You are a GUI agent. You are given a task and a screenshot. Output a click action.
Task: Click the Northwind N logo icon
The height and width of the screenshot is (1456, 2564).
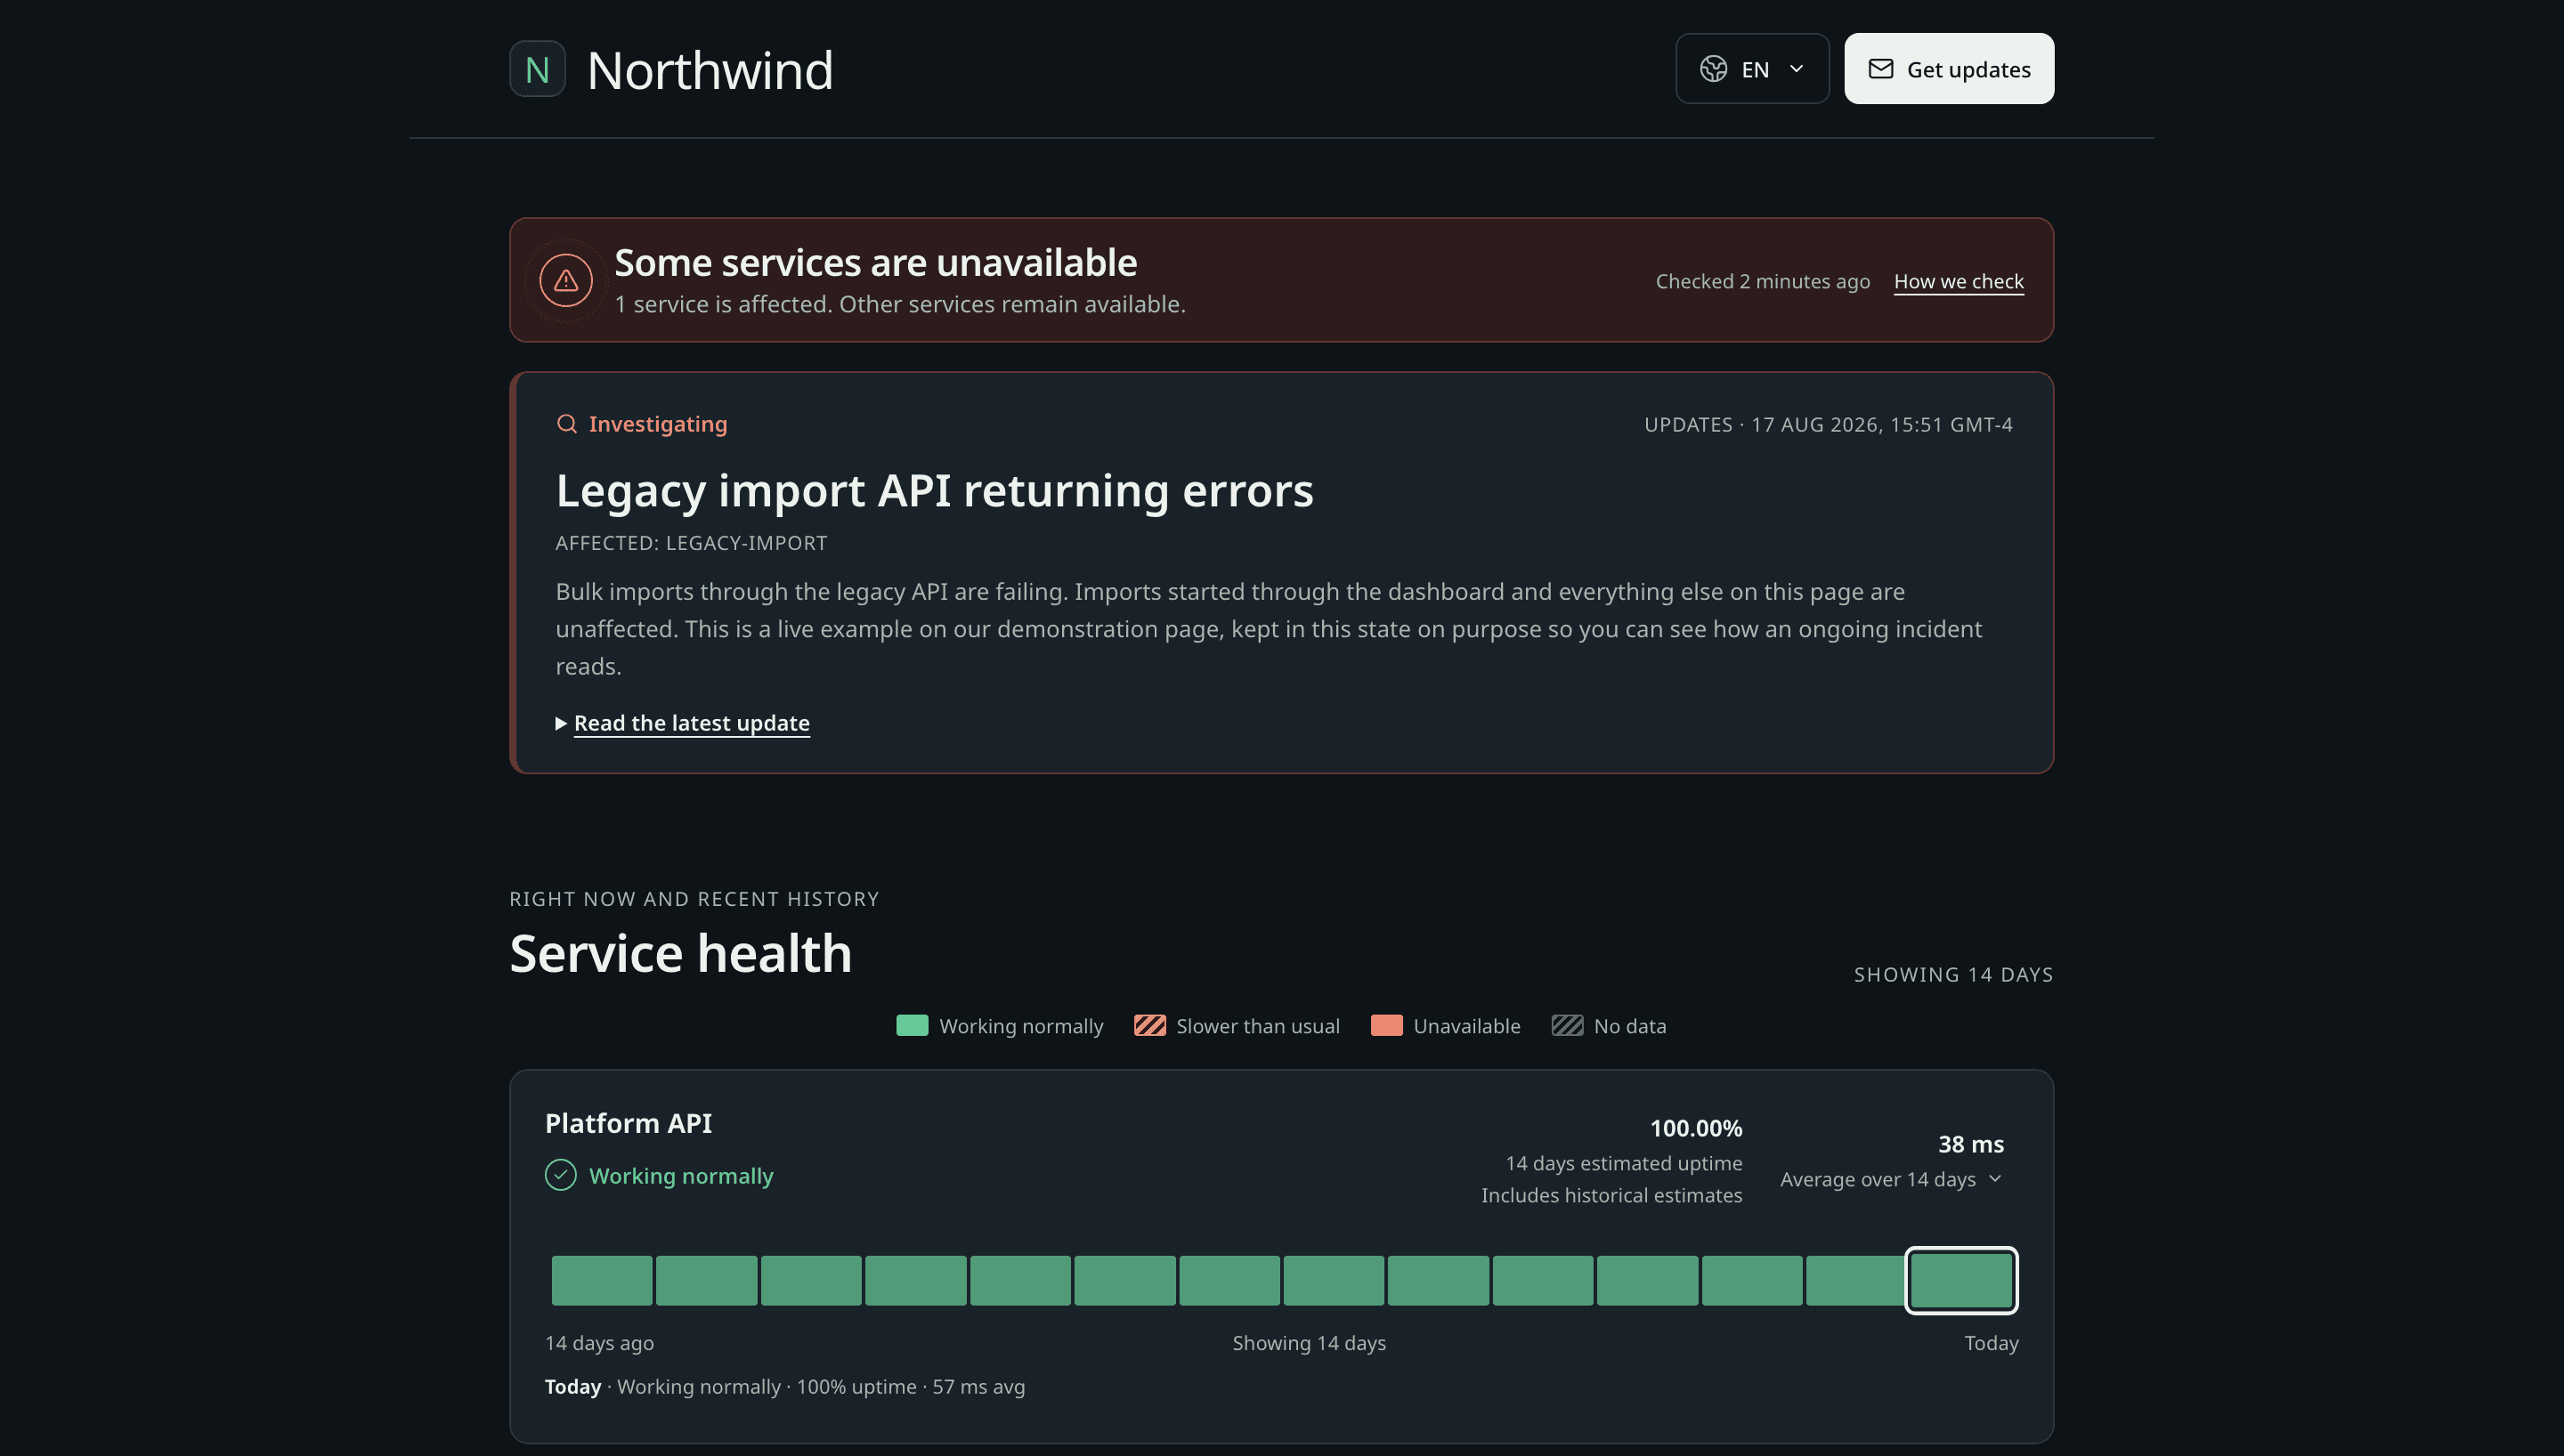click(x=537, y=69)
